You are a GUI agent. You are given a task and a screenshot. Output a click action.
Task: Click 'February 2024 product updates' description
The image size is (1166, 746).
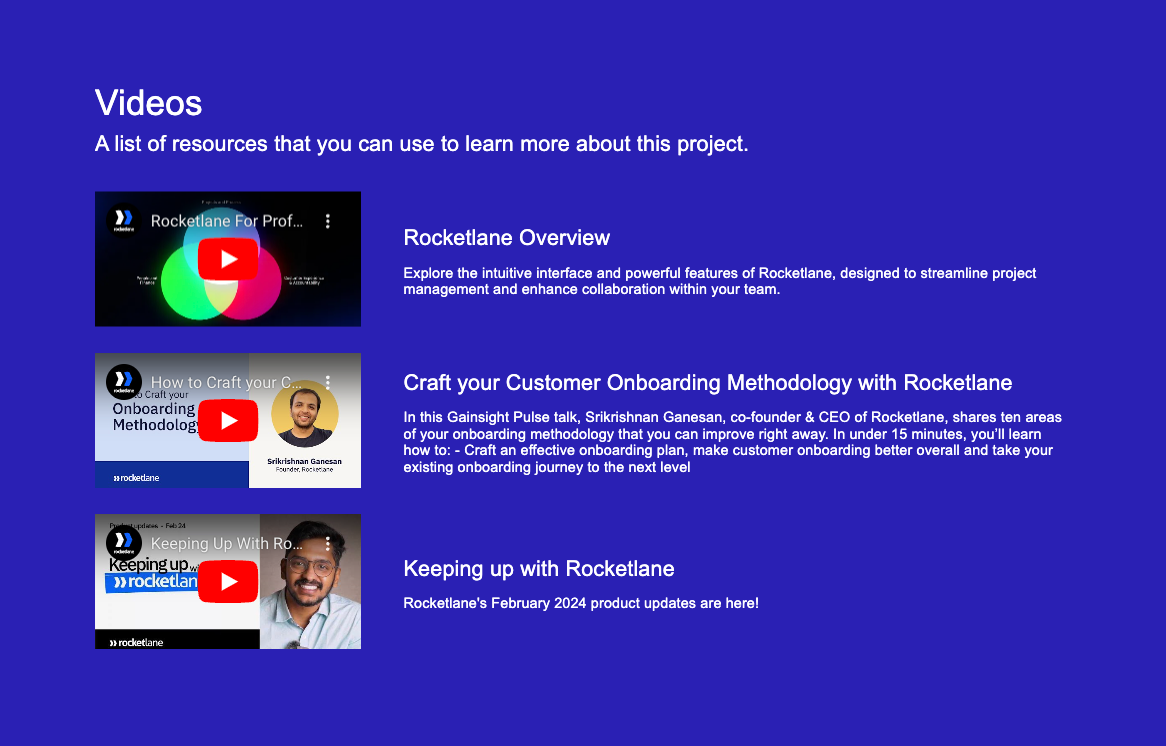581,603
